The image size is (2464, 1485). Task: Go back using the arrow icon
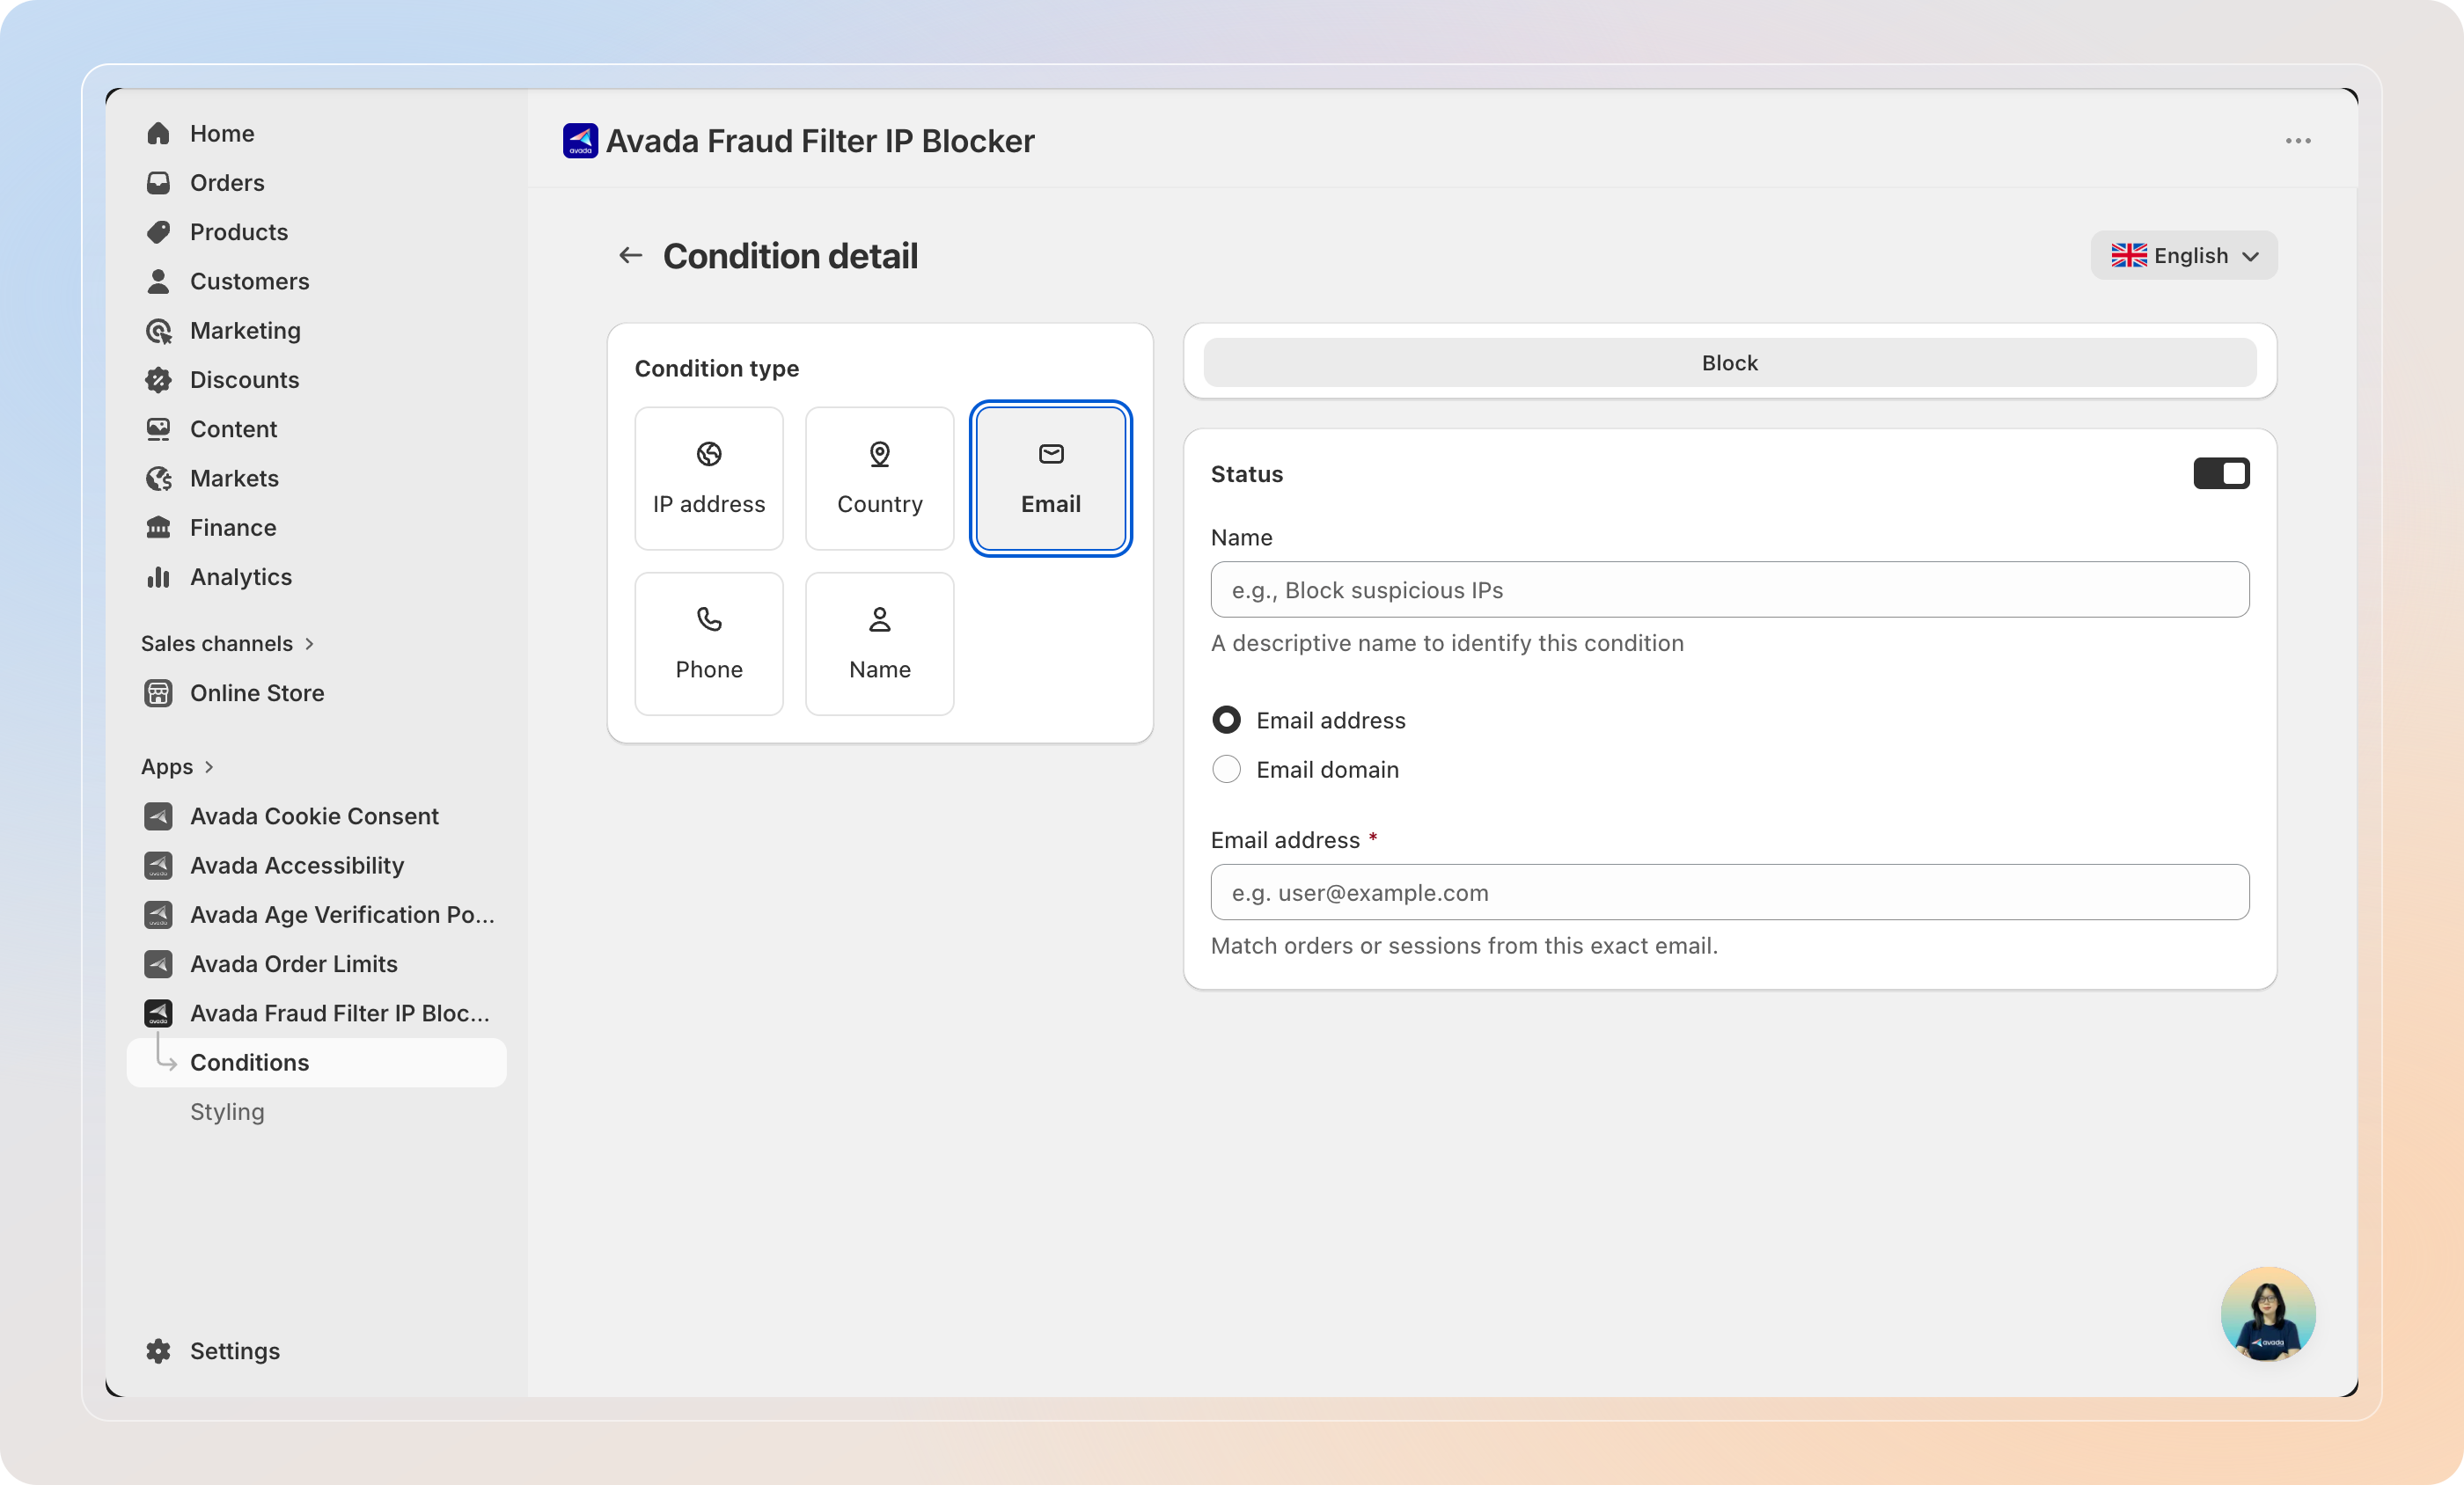[x=630, y=256]
